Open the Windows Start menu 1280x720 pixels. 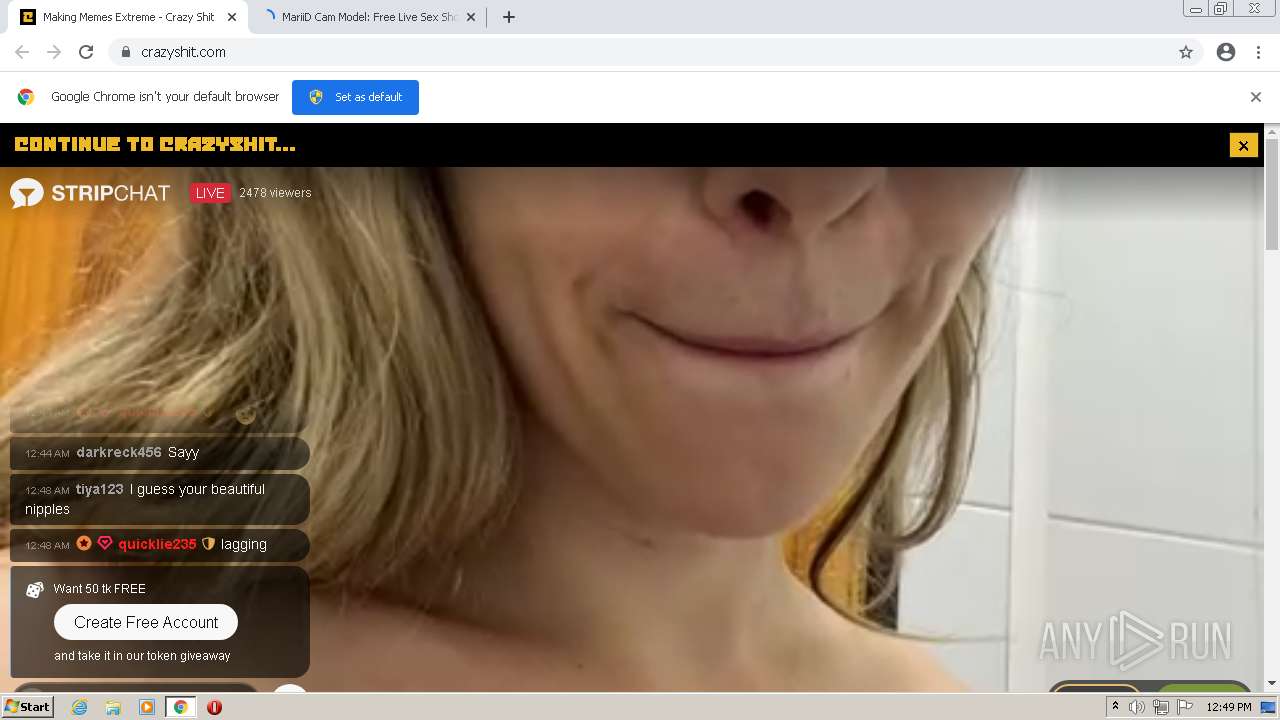click(28, 707)
